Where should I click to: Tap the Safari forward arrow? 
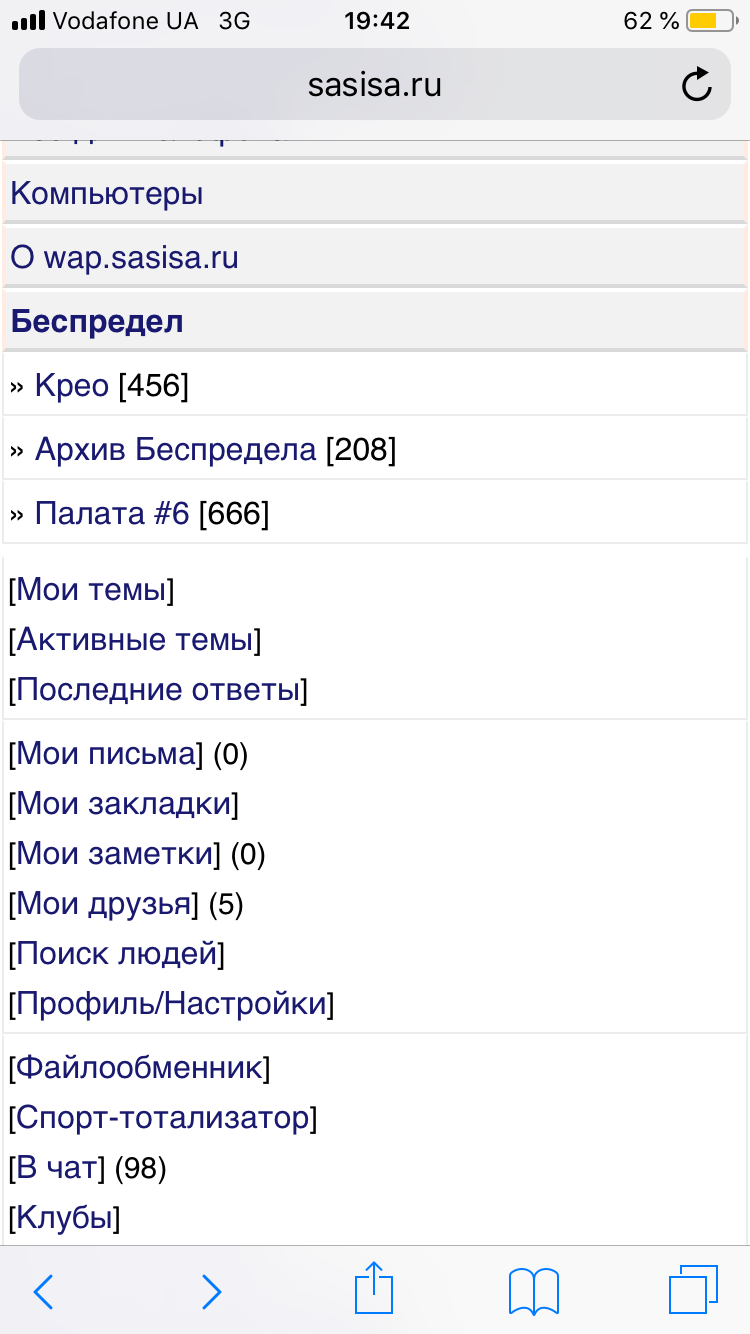point(211,1291)
